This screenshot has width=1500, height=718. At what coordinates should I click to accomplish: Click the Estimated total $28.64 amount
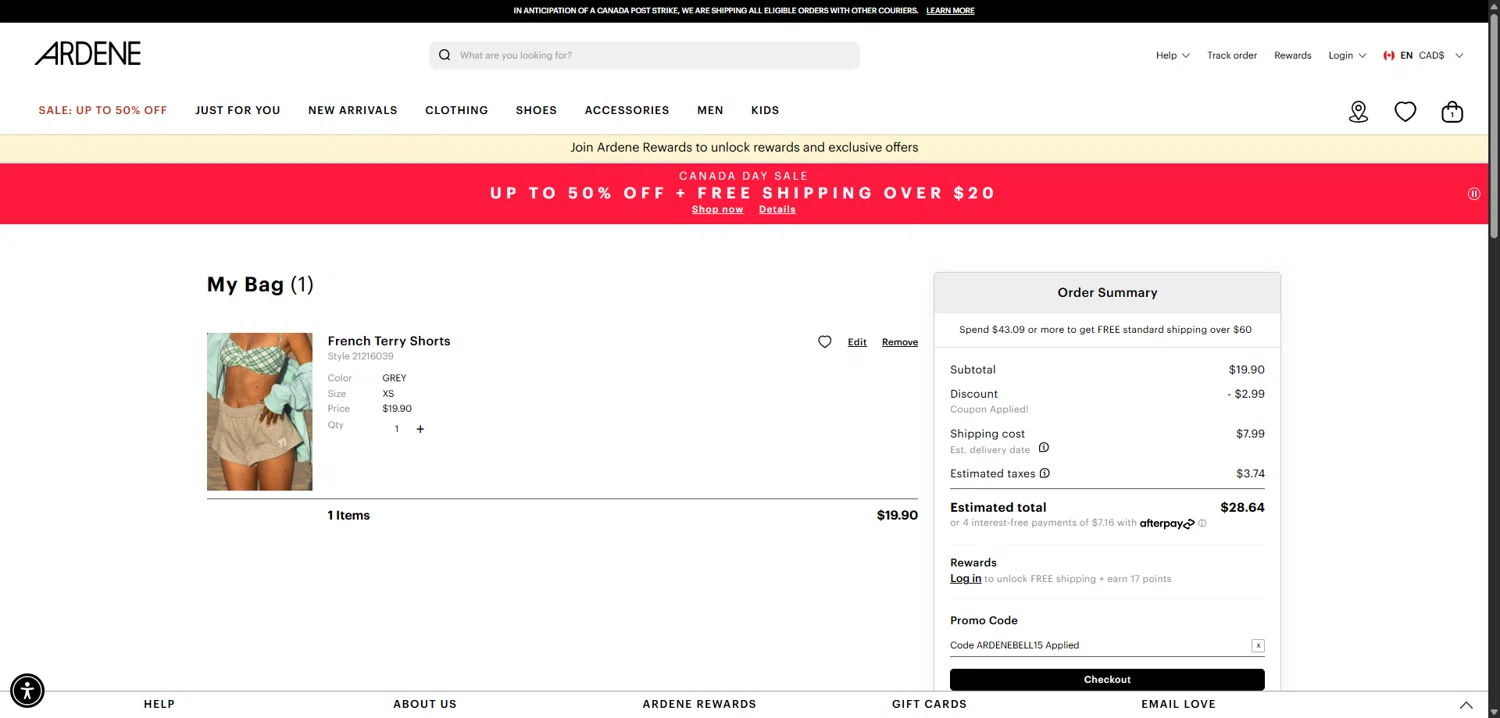[1242, 508]
